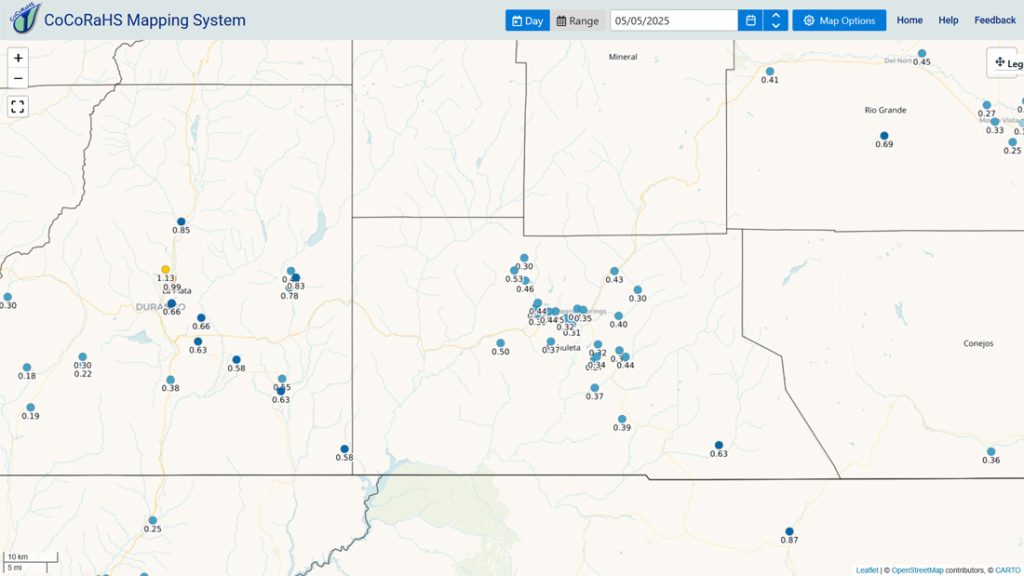
Task: Select the 0.33 station marker near Monte Vista
Action: pos(995,122)
